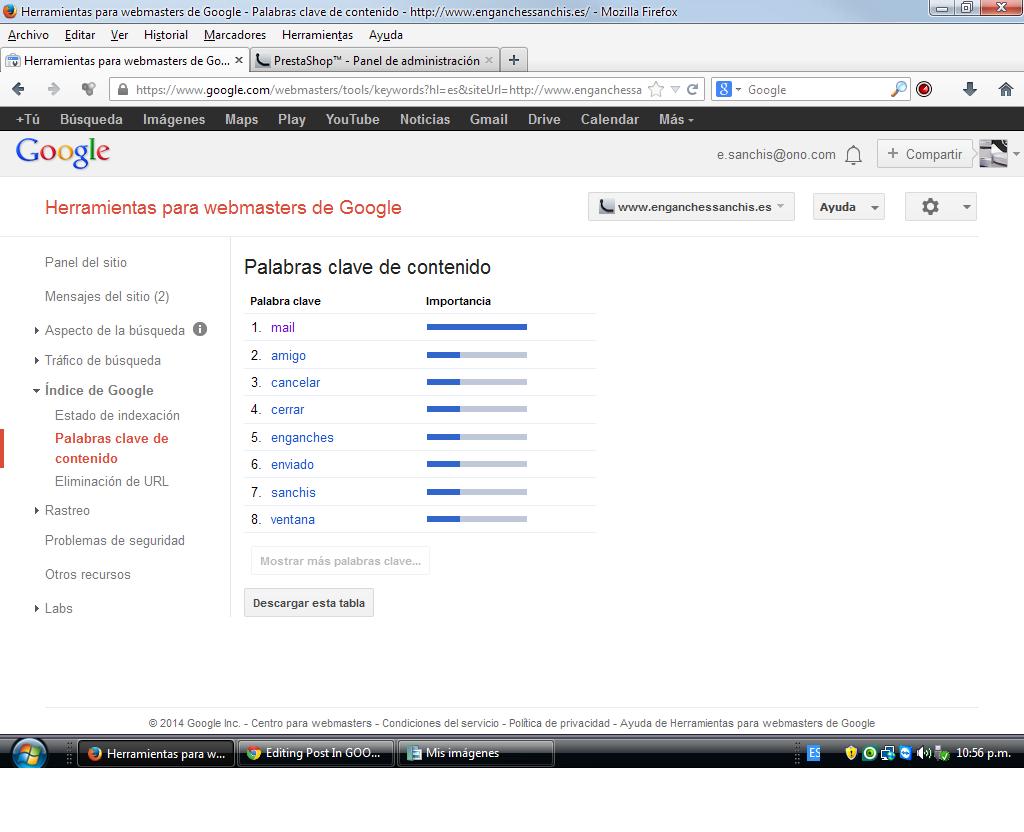Switch to Editing Post In GOO... taskbar window
Screen dimensions: 1024x832
[x=316, y=753]
